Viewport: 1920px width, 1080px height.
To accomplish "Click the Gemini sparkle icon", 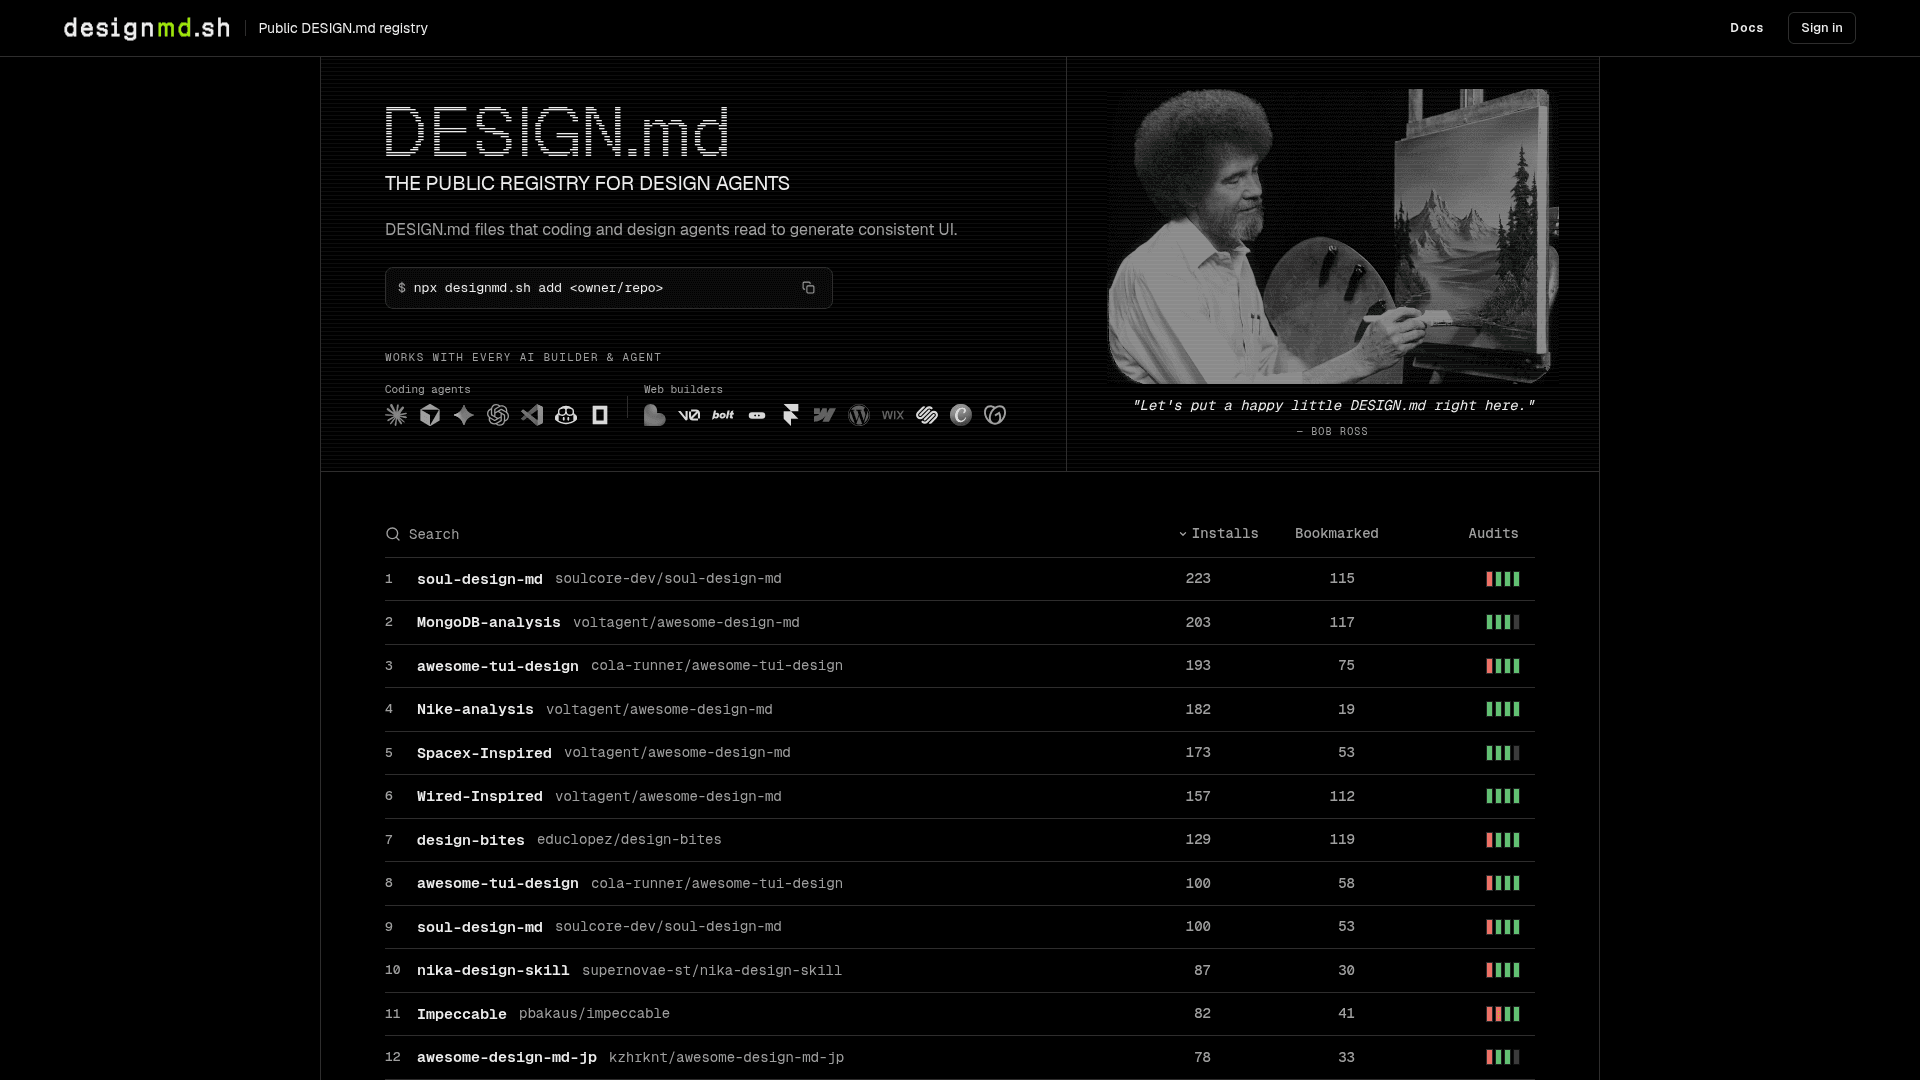I will [x=464, y=415].
